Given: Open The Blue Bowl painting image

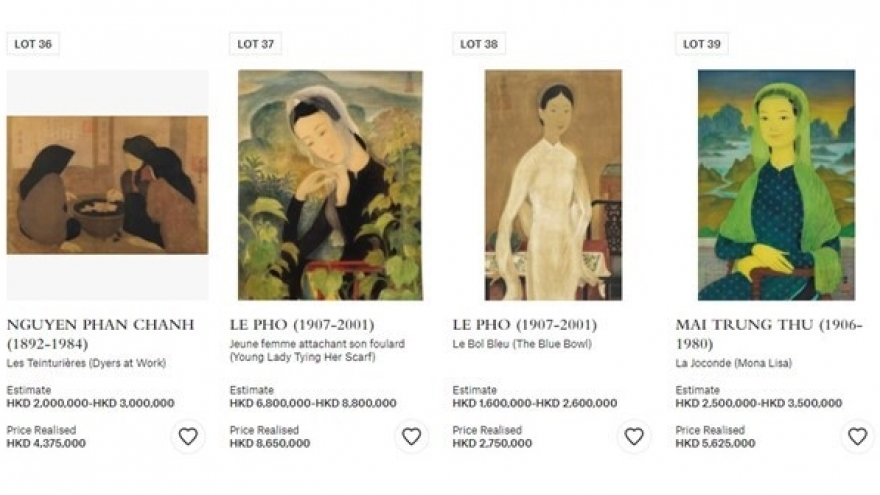Looking at the screenshot, I should (553, 185).
